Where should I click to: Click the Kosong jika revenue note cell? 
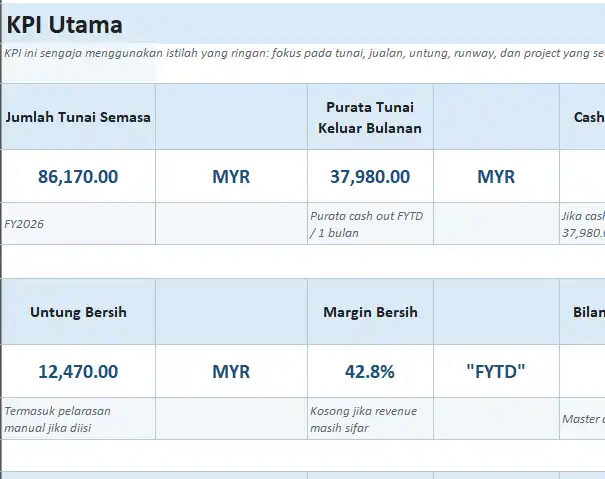370,419
